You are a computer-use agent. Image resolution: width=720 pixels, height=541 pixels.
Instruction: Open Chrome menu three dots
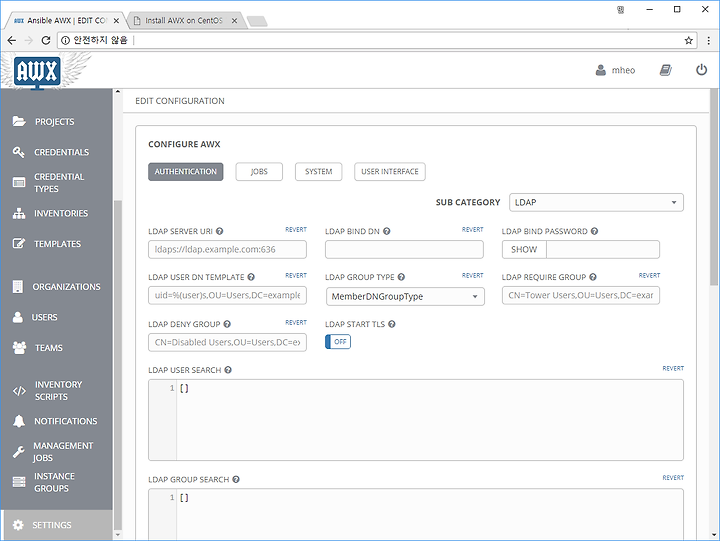point(709,40)
